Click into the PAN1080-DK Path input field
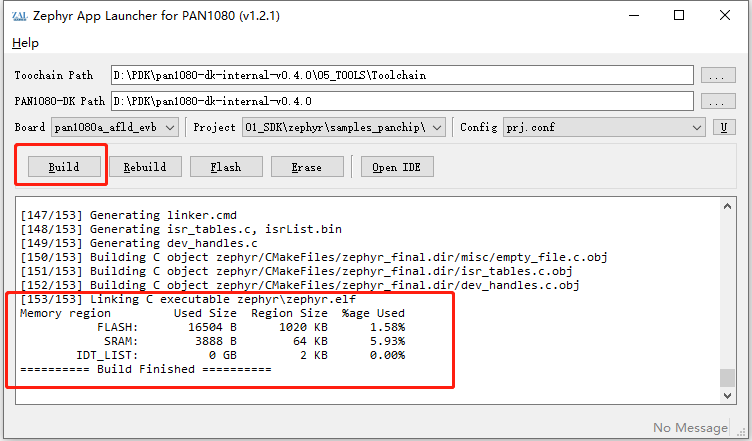This screenshot has width=752, height=441. tap(402, 101)
